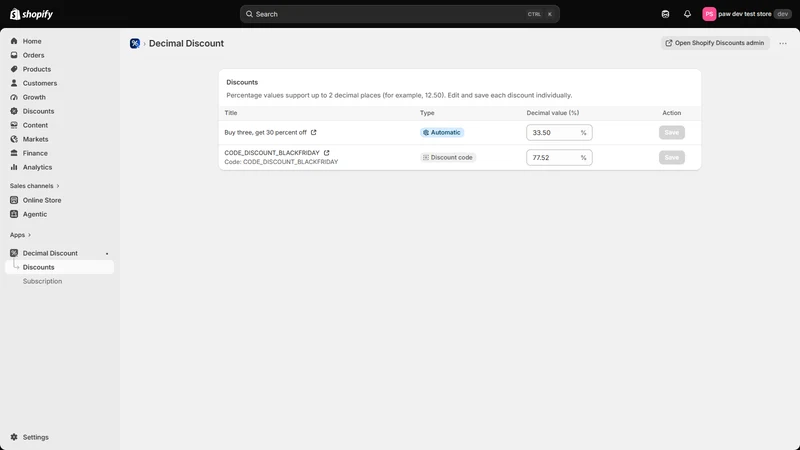Viewport: 800px width, 450px height.
Task: Click the pin dot next to Decimal Discount
Action: (x=107, y=254)
